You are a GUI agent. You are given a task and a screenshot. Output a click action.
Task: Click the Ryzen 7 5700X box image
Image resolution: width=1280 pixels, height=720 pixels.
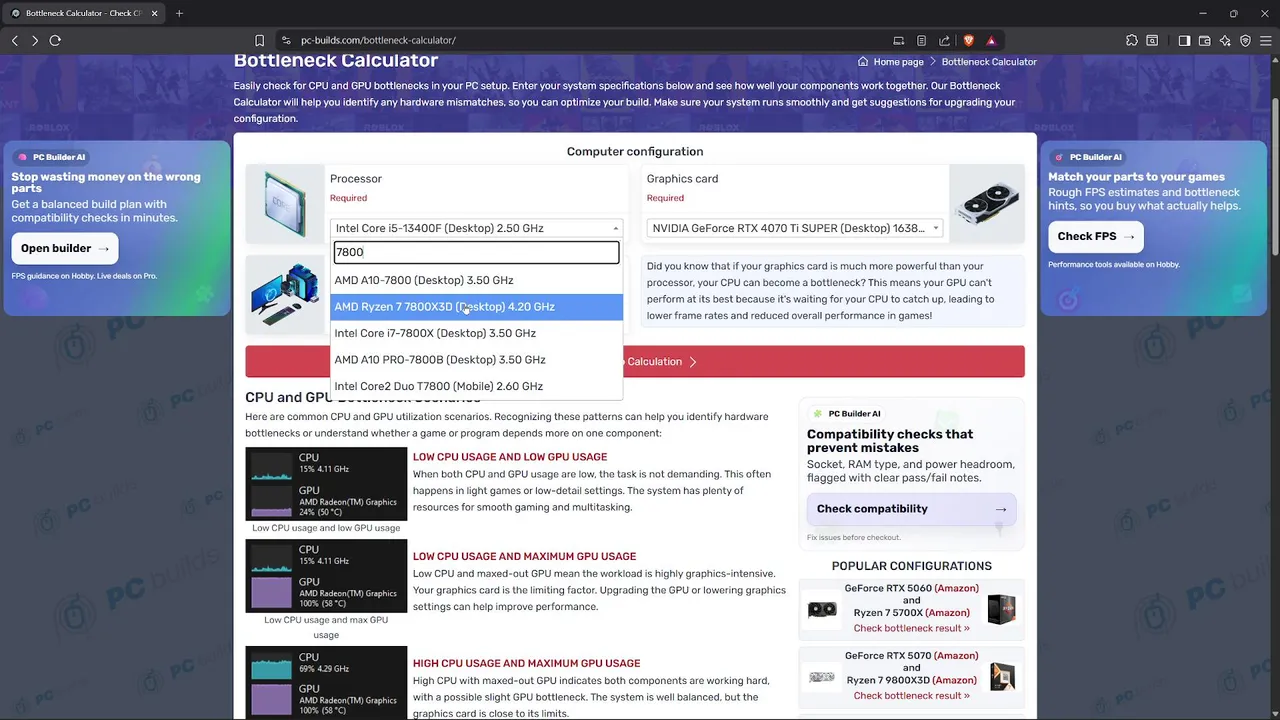coord(1001,609)
